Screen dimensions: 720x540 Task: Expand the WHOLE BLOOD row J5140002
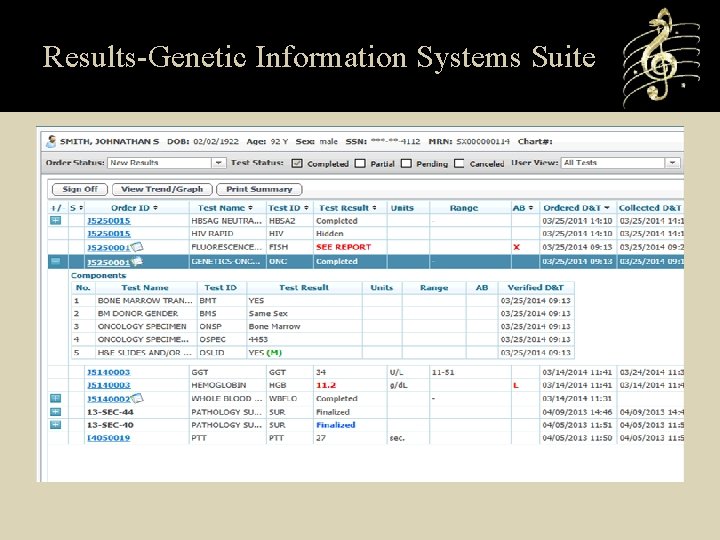tap(56, 398)
